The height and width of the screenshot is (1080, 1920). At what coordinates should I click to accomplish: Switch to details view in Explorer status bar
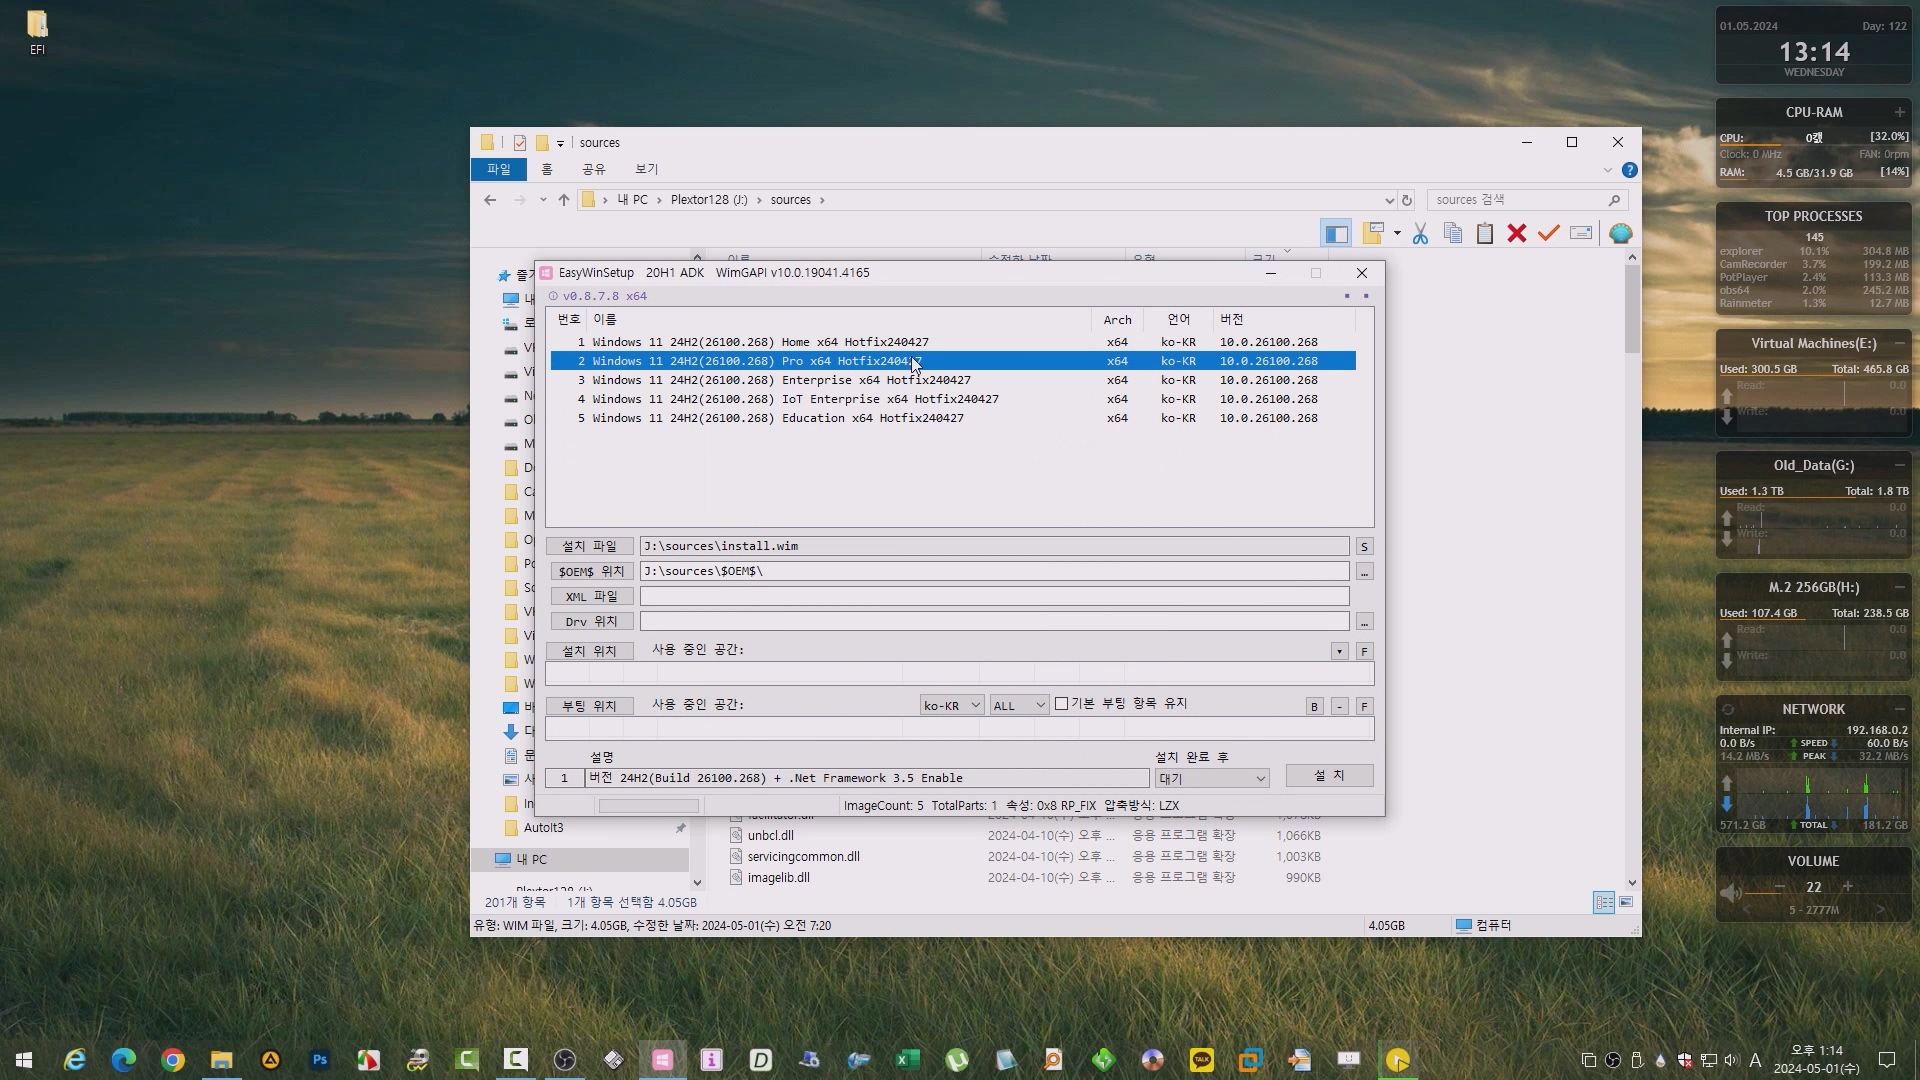1603,902
